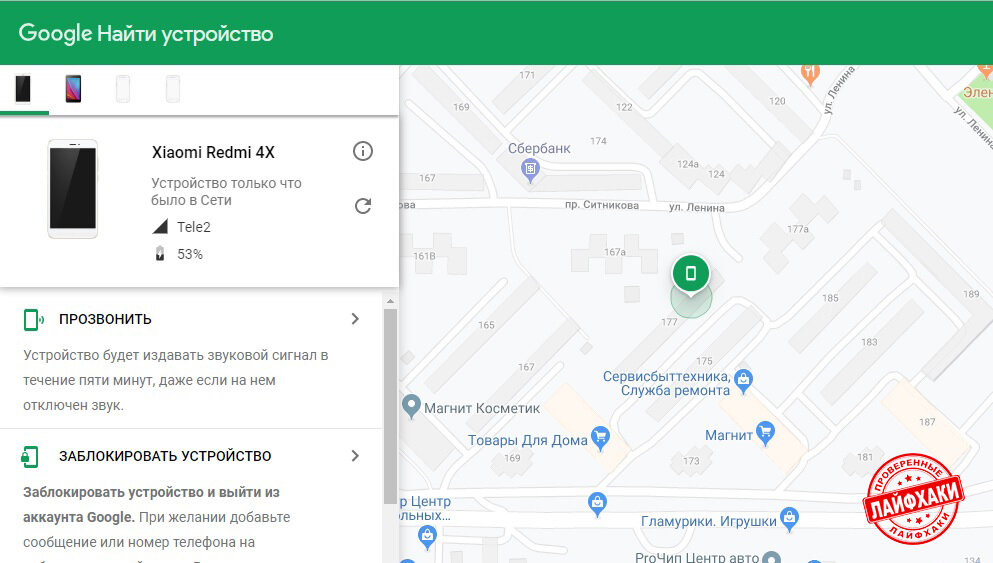Click the shopping bag pin left of Гламурики

pos(597,503)
